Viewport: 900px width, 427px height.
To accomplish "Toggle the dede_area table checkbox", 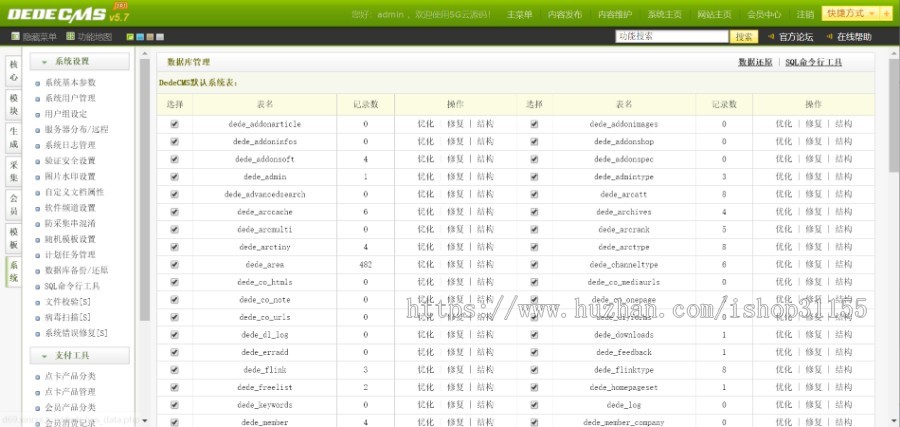I will tap(174, 265).
